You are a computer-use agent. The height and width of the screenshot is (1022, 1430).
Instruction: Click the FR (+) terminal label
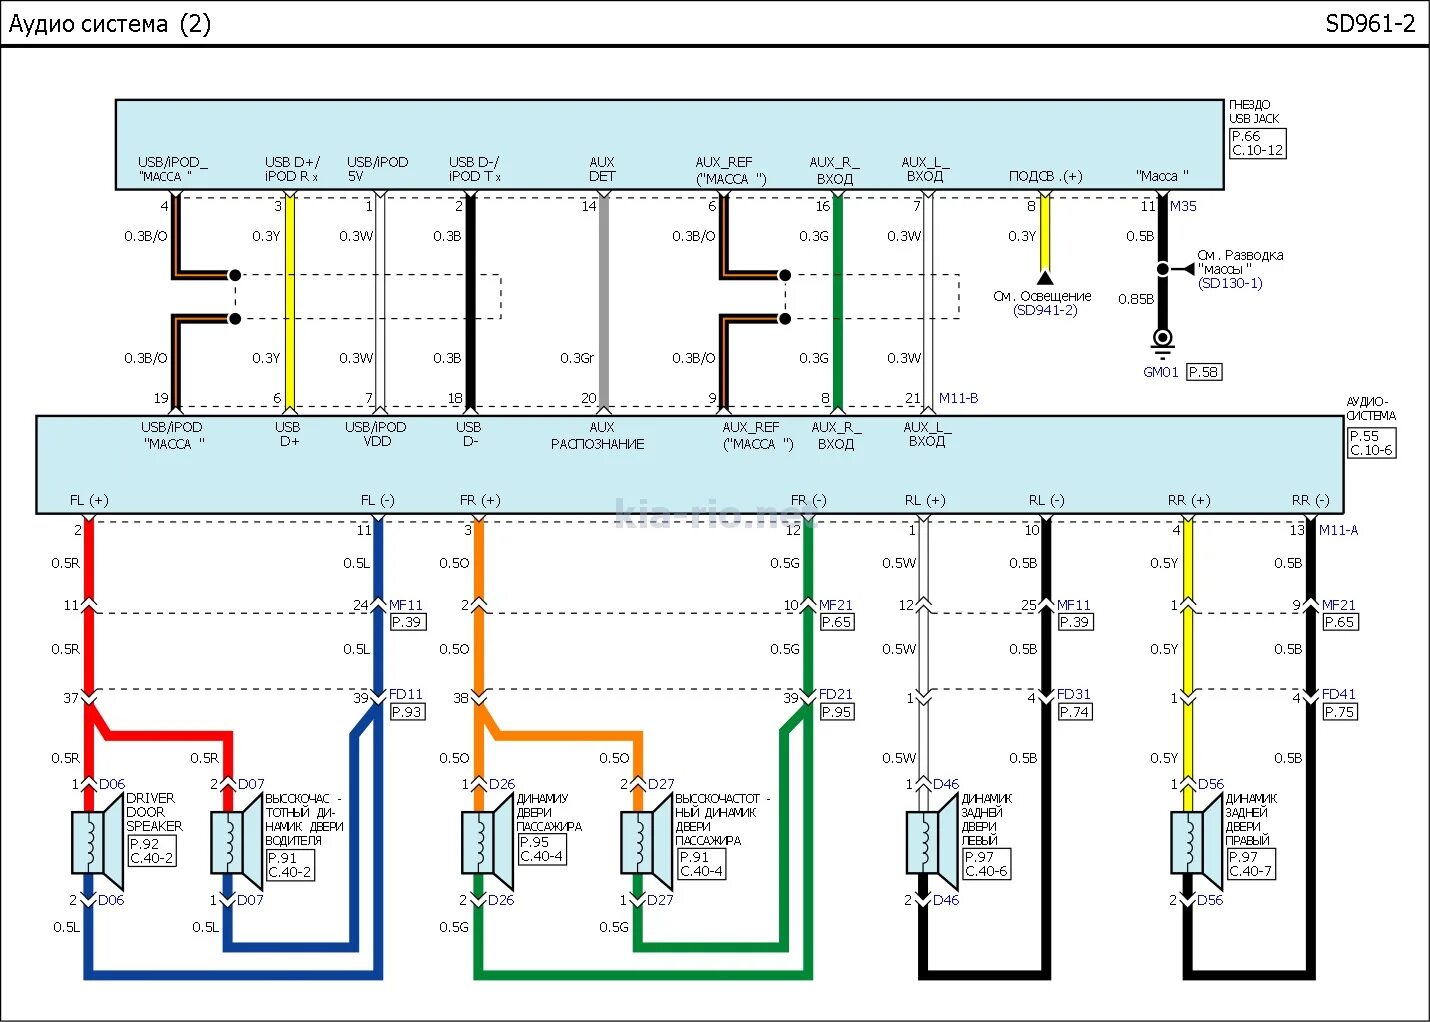[480, 500]
